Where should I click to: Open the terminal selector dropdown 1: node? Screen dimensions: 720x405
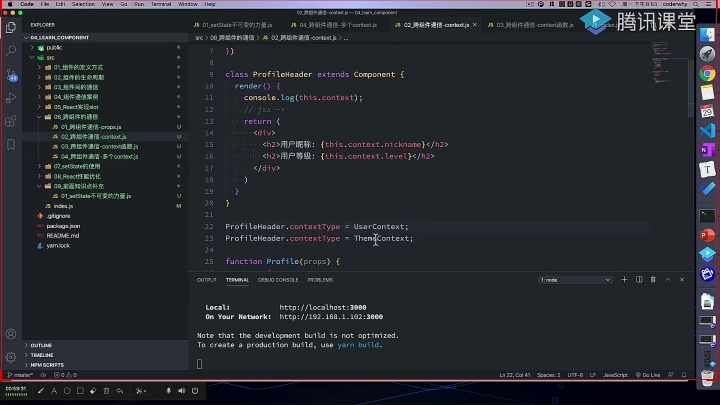click(x=575, y=280)
